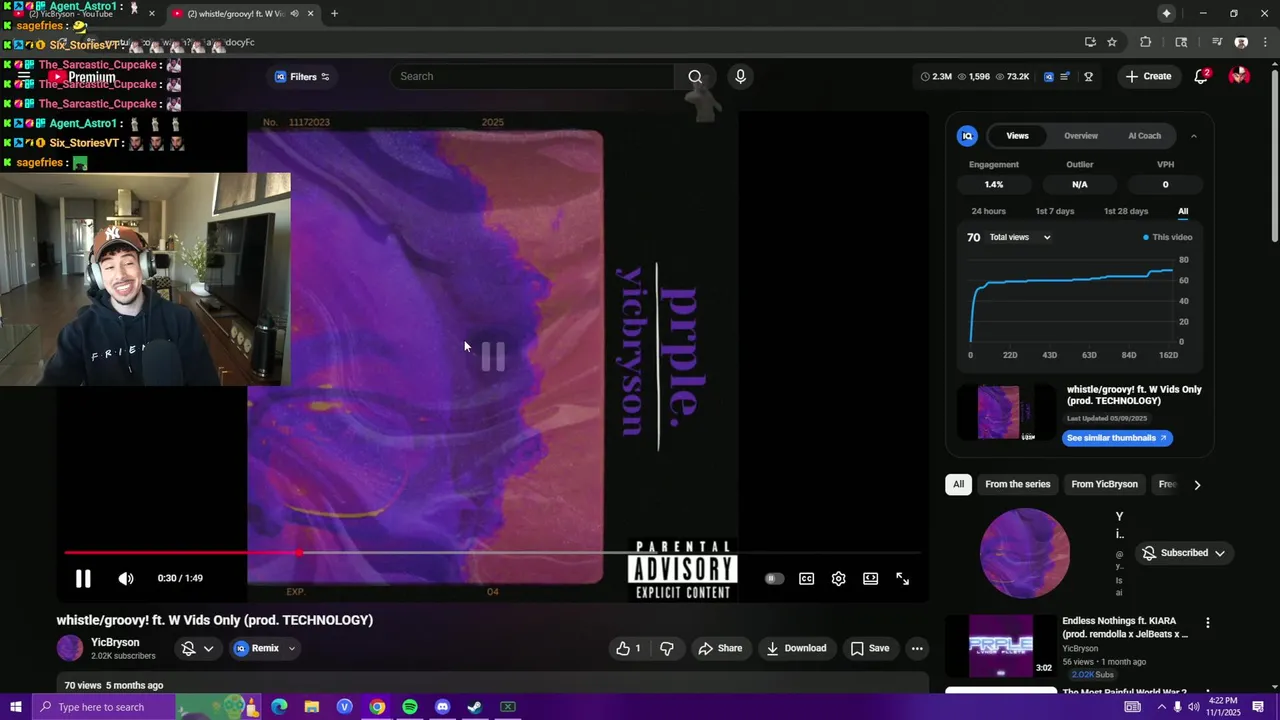Pause the video with the pause button
Viewport: 1280px width, 720px height.
83,578
